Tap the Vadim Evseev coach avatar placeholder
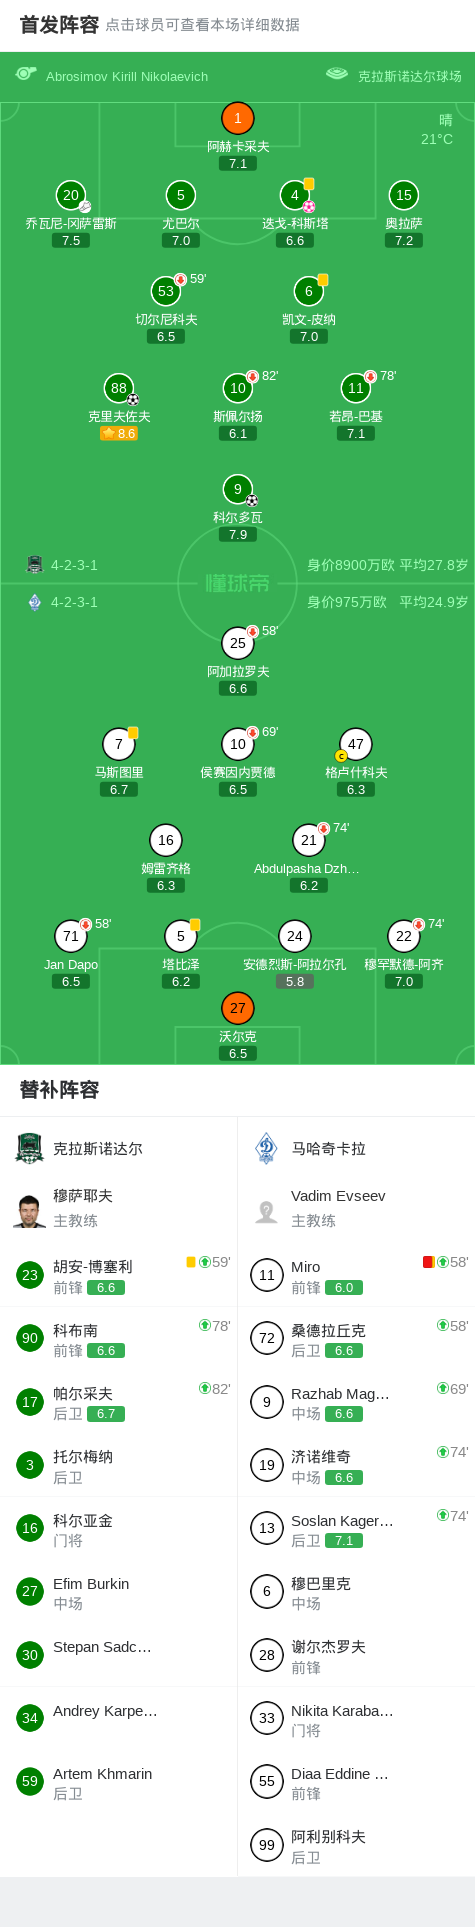This screenshot has width=475, height=1927. pyautogui.click(x=266, y=1211)
